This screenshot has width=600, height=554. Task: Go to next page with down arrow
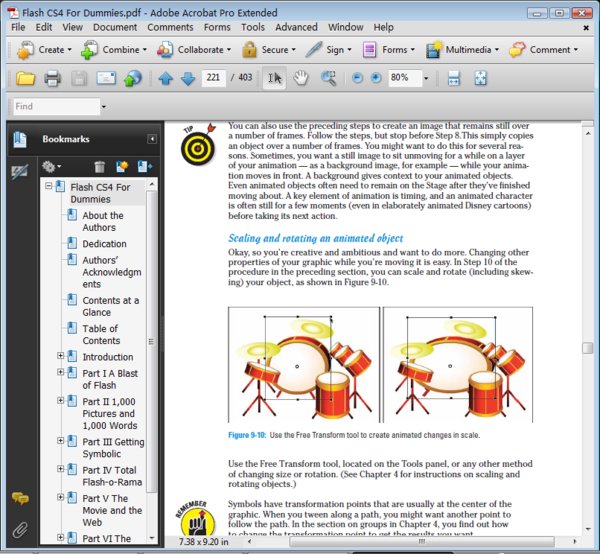click(187, 78)
